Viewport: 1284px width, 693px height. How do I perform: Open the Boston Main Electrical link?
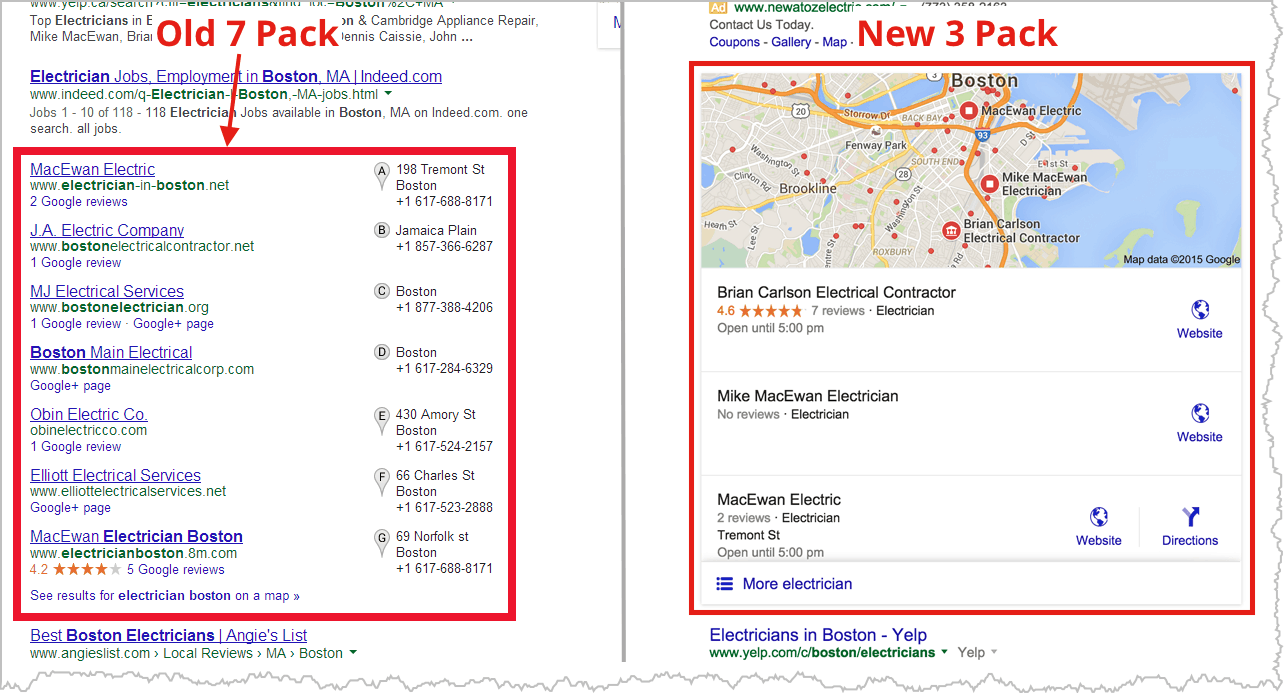tap(111, 352)
